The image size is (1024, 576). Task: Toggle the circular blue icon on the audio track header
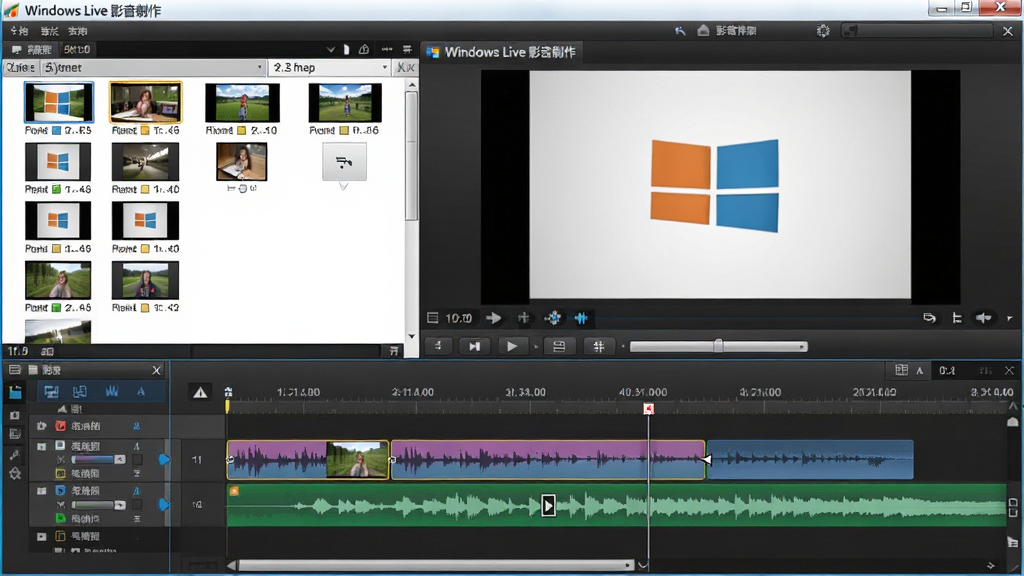60,490
